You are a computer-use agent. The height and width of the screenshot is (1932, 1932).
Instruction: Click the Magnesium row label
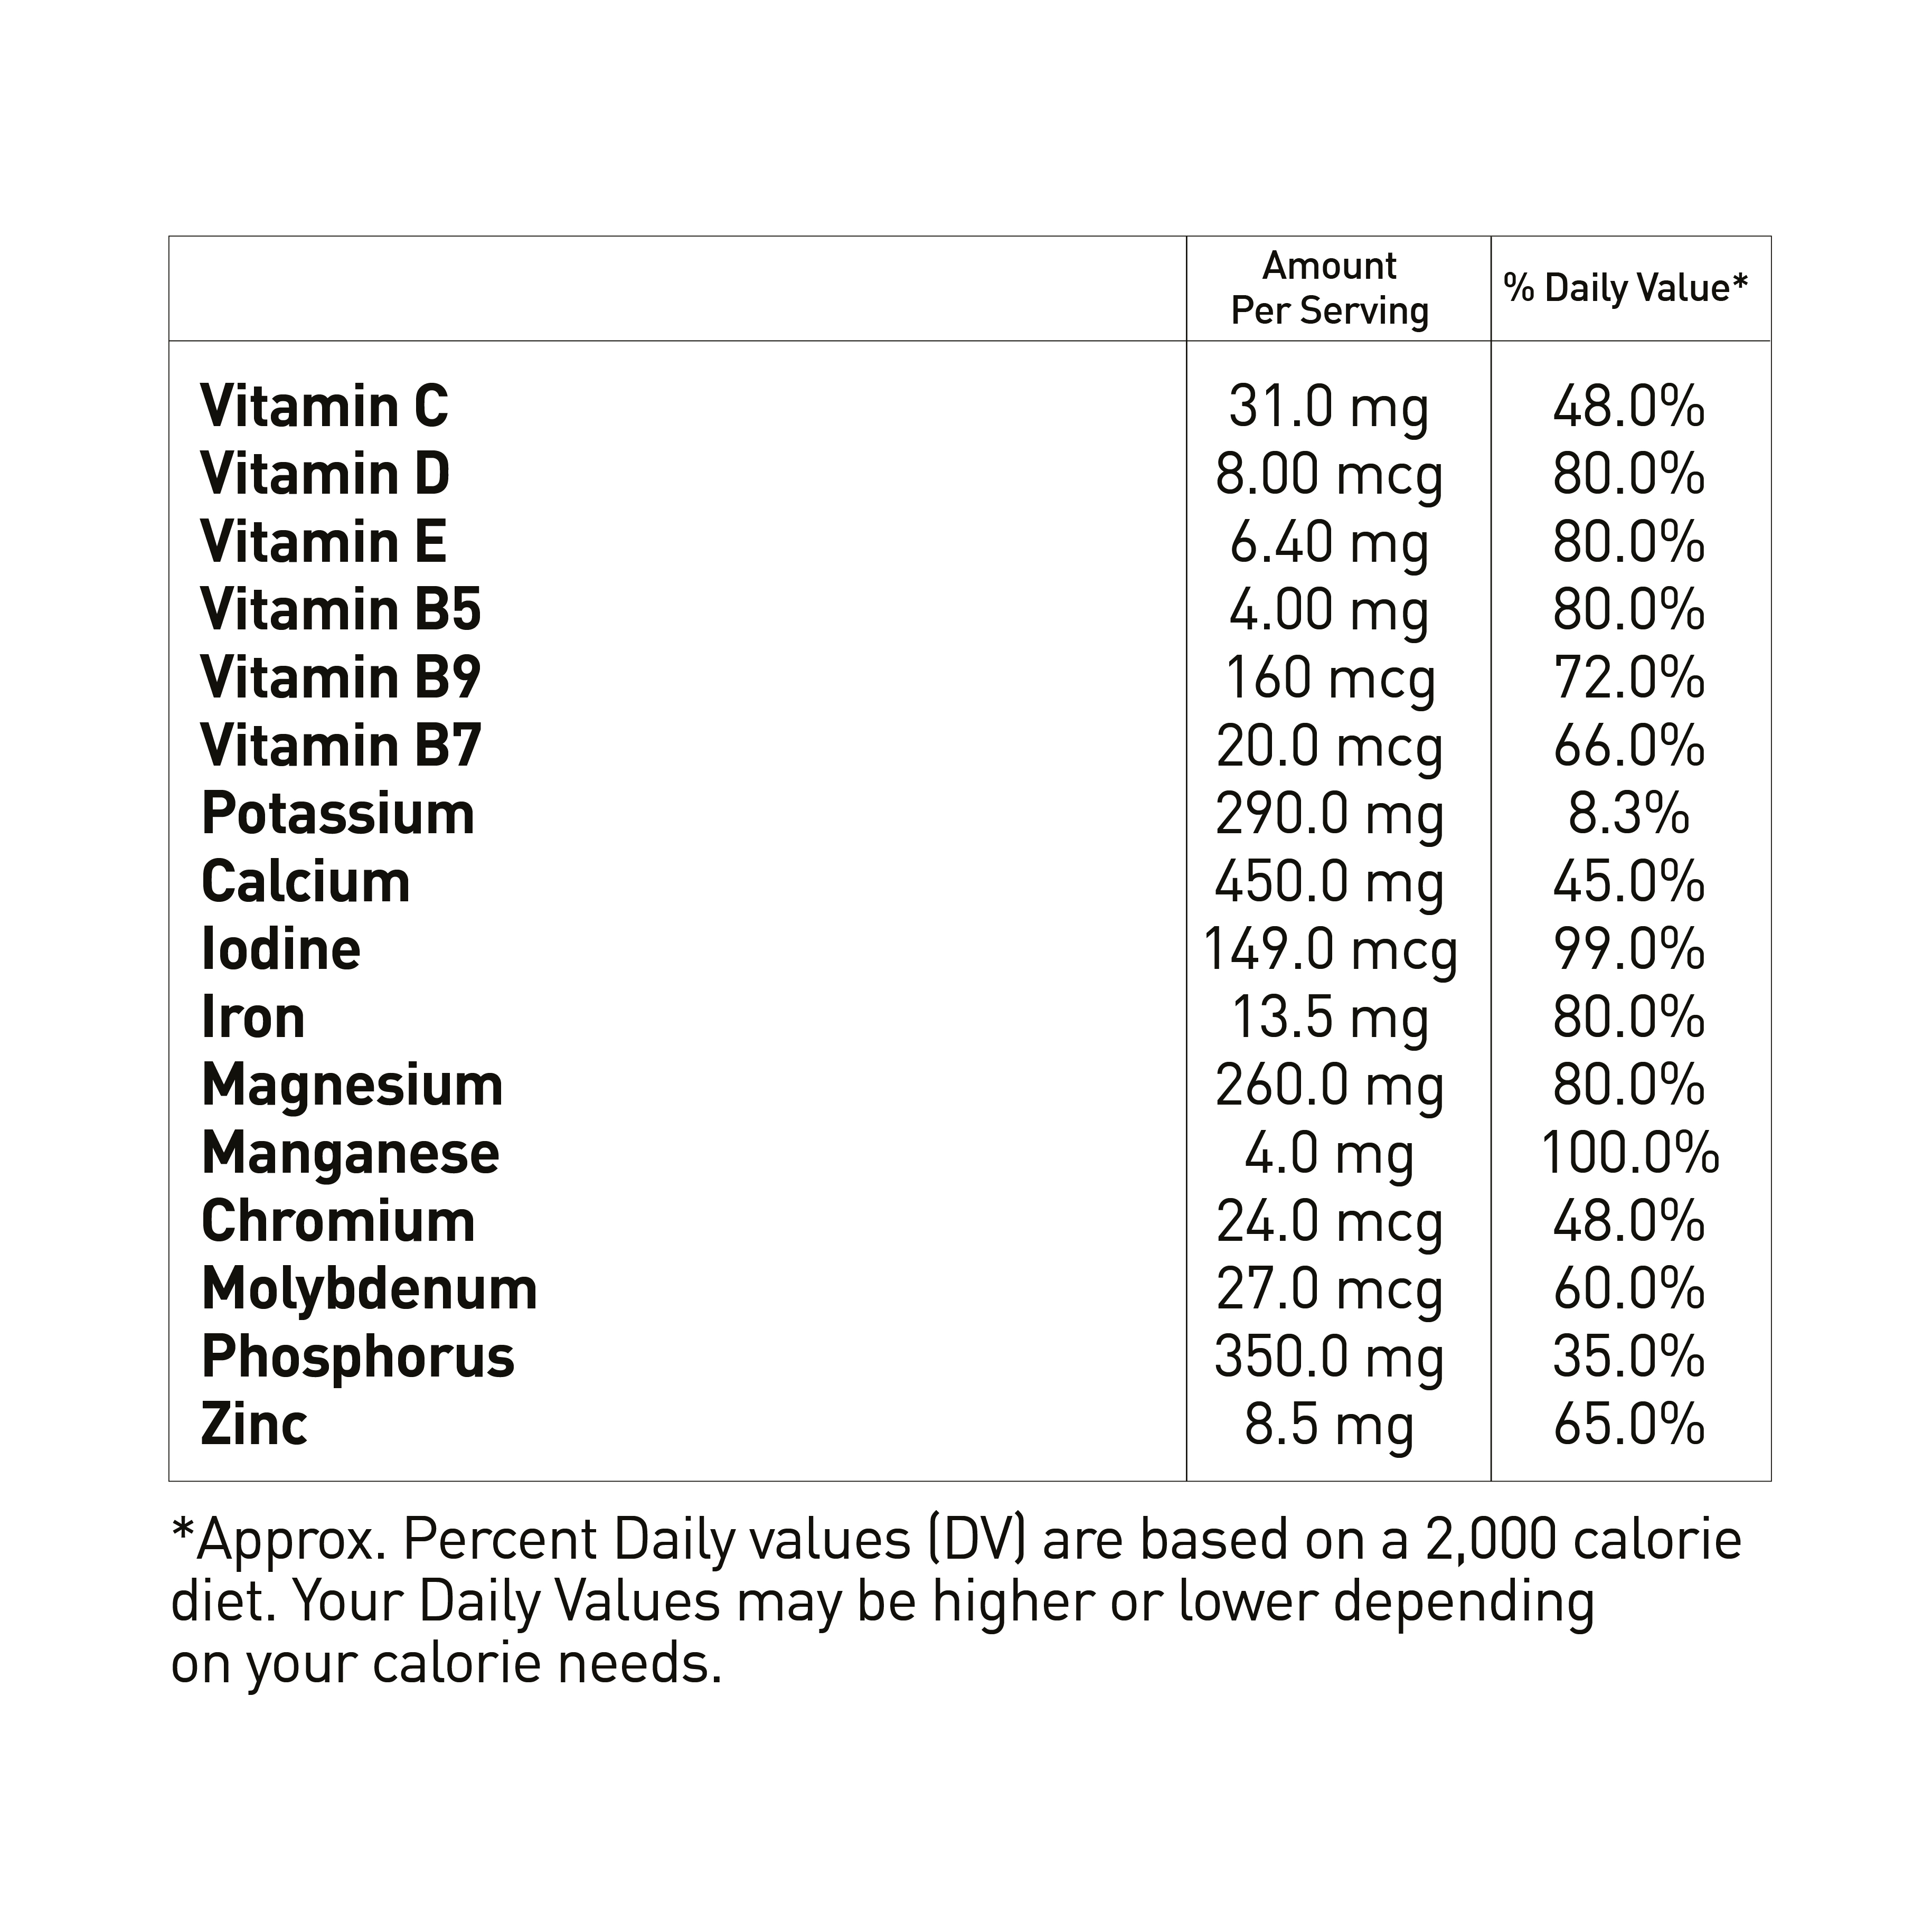pos(352,1085)
